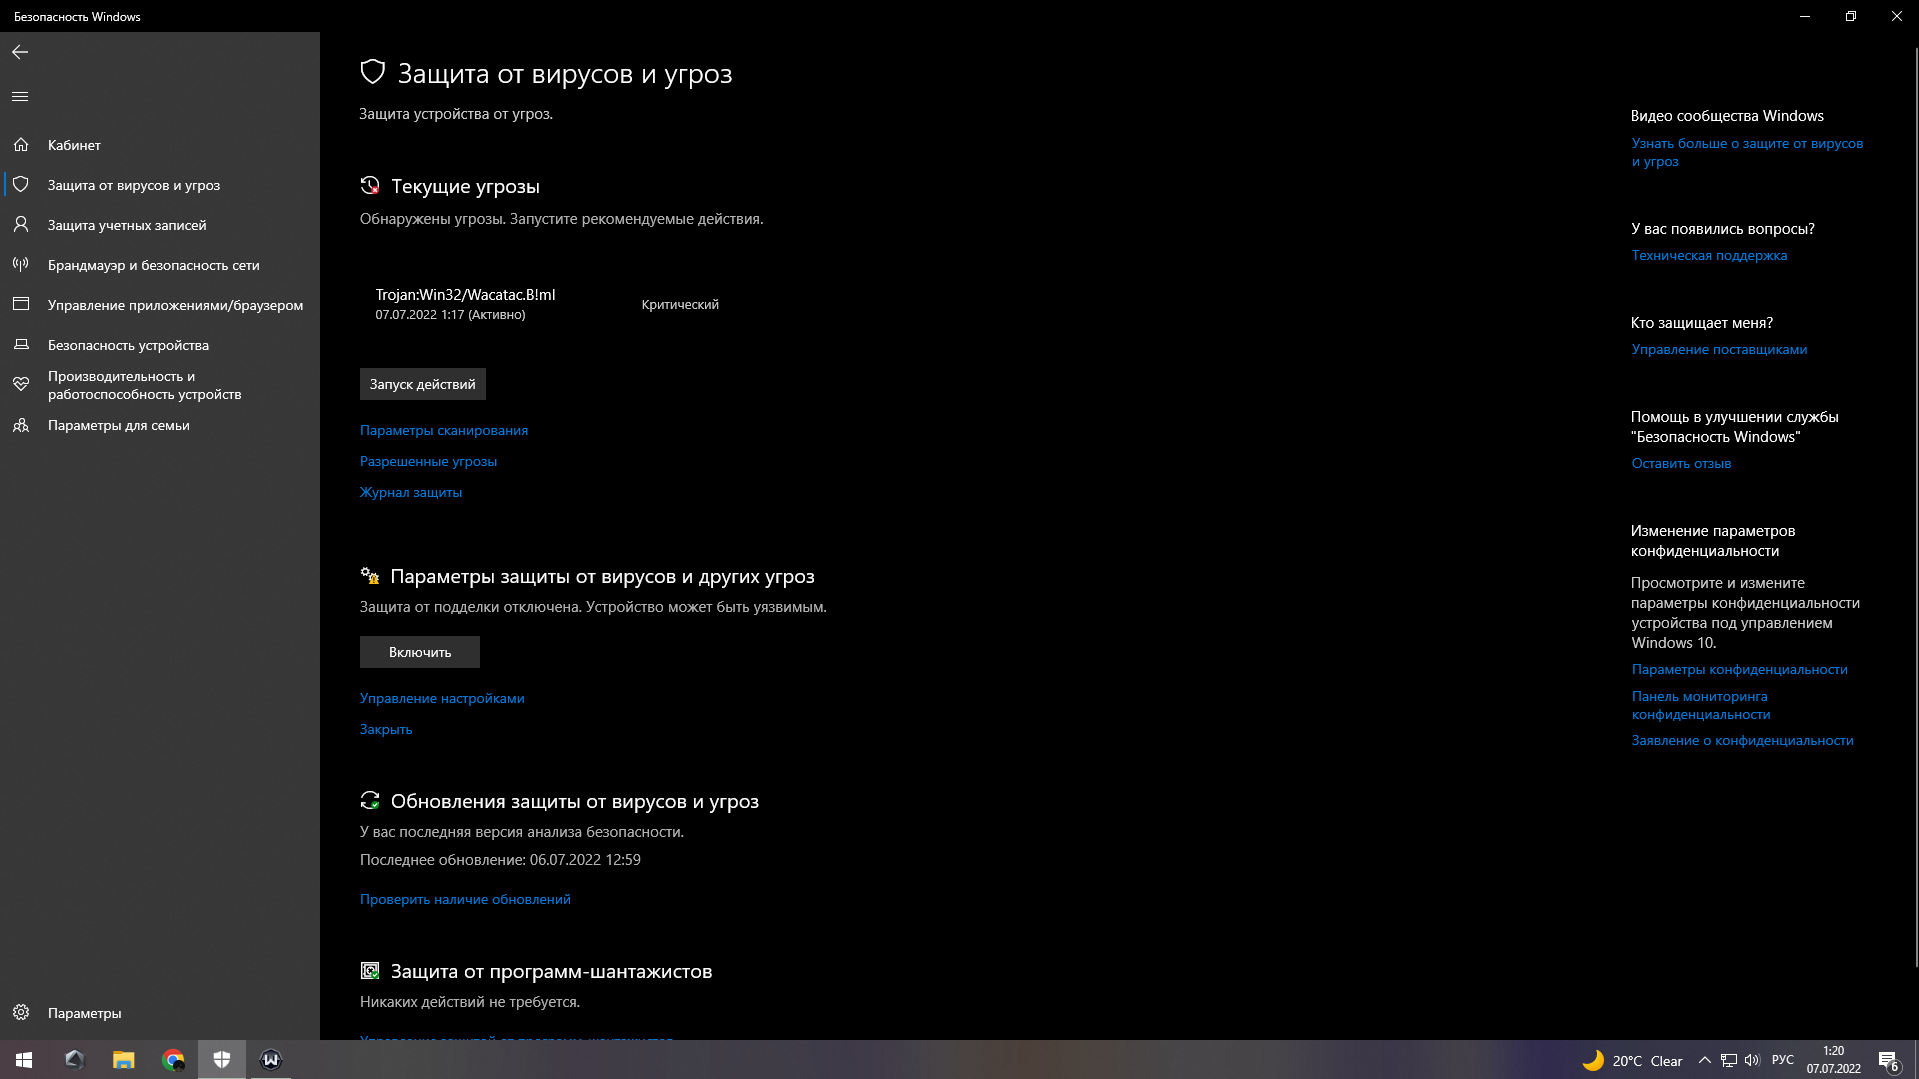This screenshot has height=1079, width=1919.
Task: Open Управление приложениями/браузером section
Action: coord(175,305)
